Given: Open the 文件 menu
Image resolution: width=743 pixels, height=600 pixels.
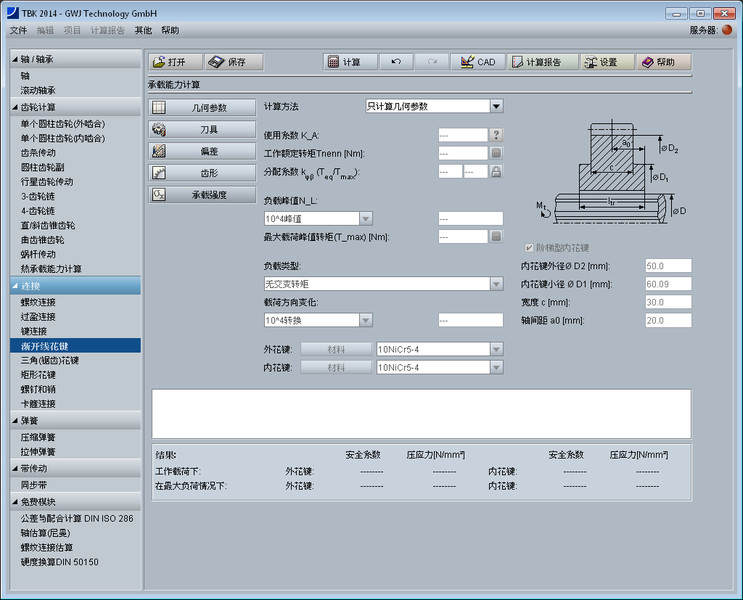Looking at the screenshot, I should tap(18, 31).
